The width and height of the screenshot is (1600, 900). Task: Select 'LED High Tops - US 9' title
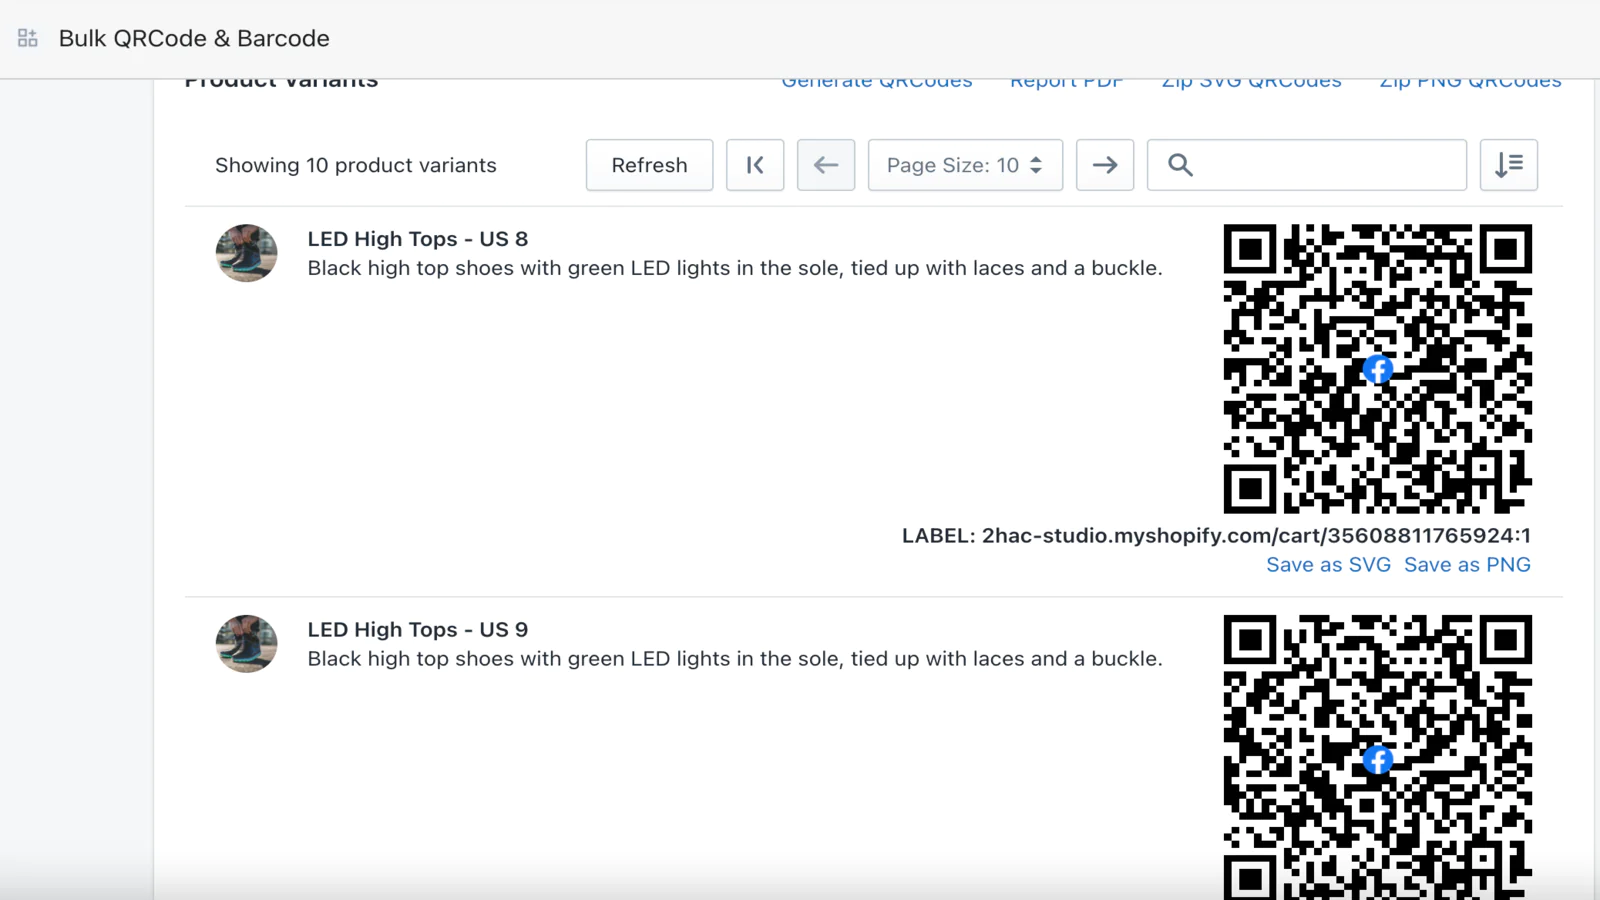pos(418,630)
